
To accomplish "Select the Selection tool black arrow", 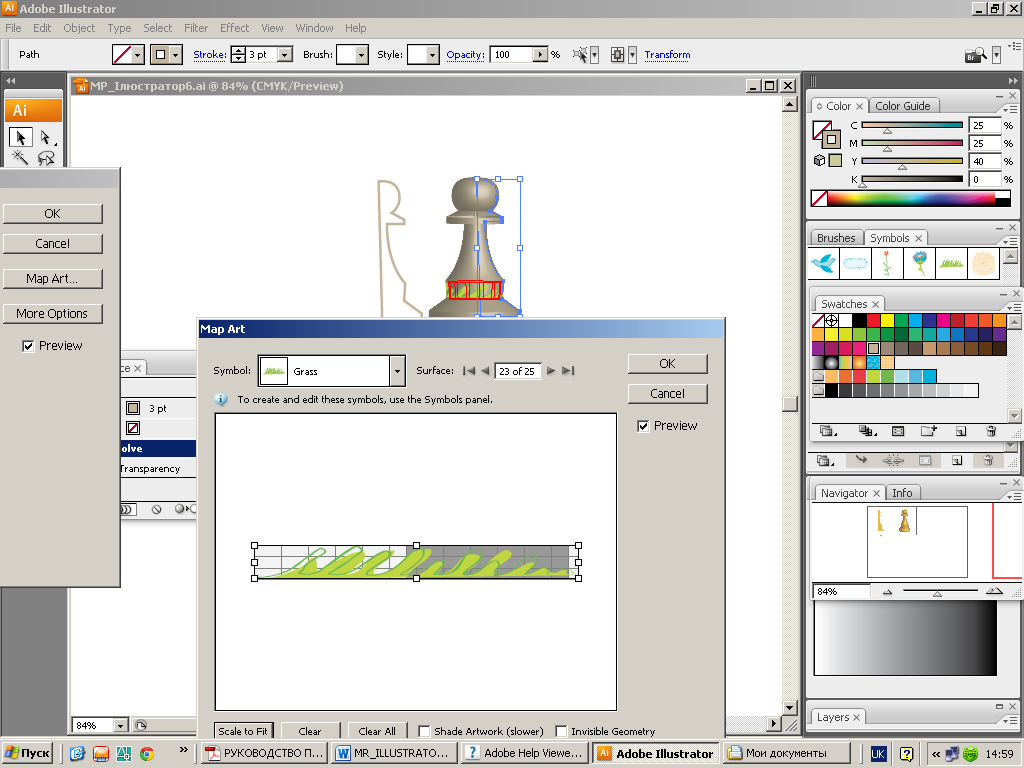I will tap(20, 137).
